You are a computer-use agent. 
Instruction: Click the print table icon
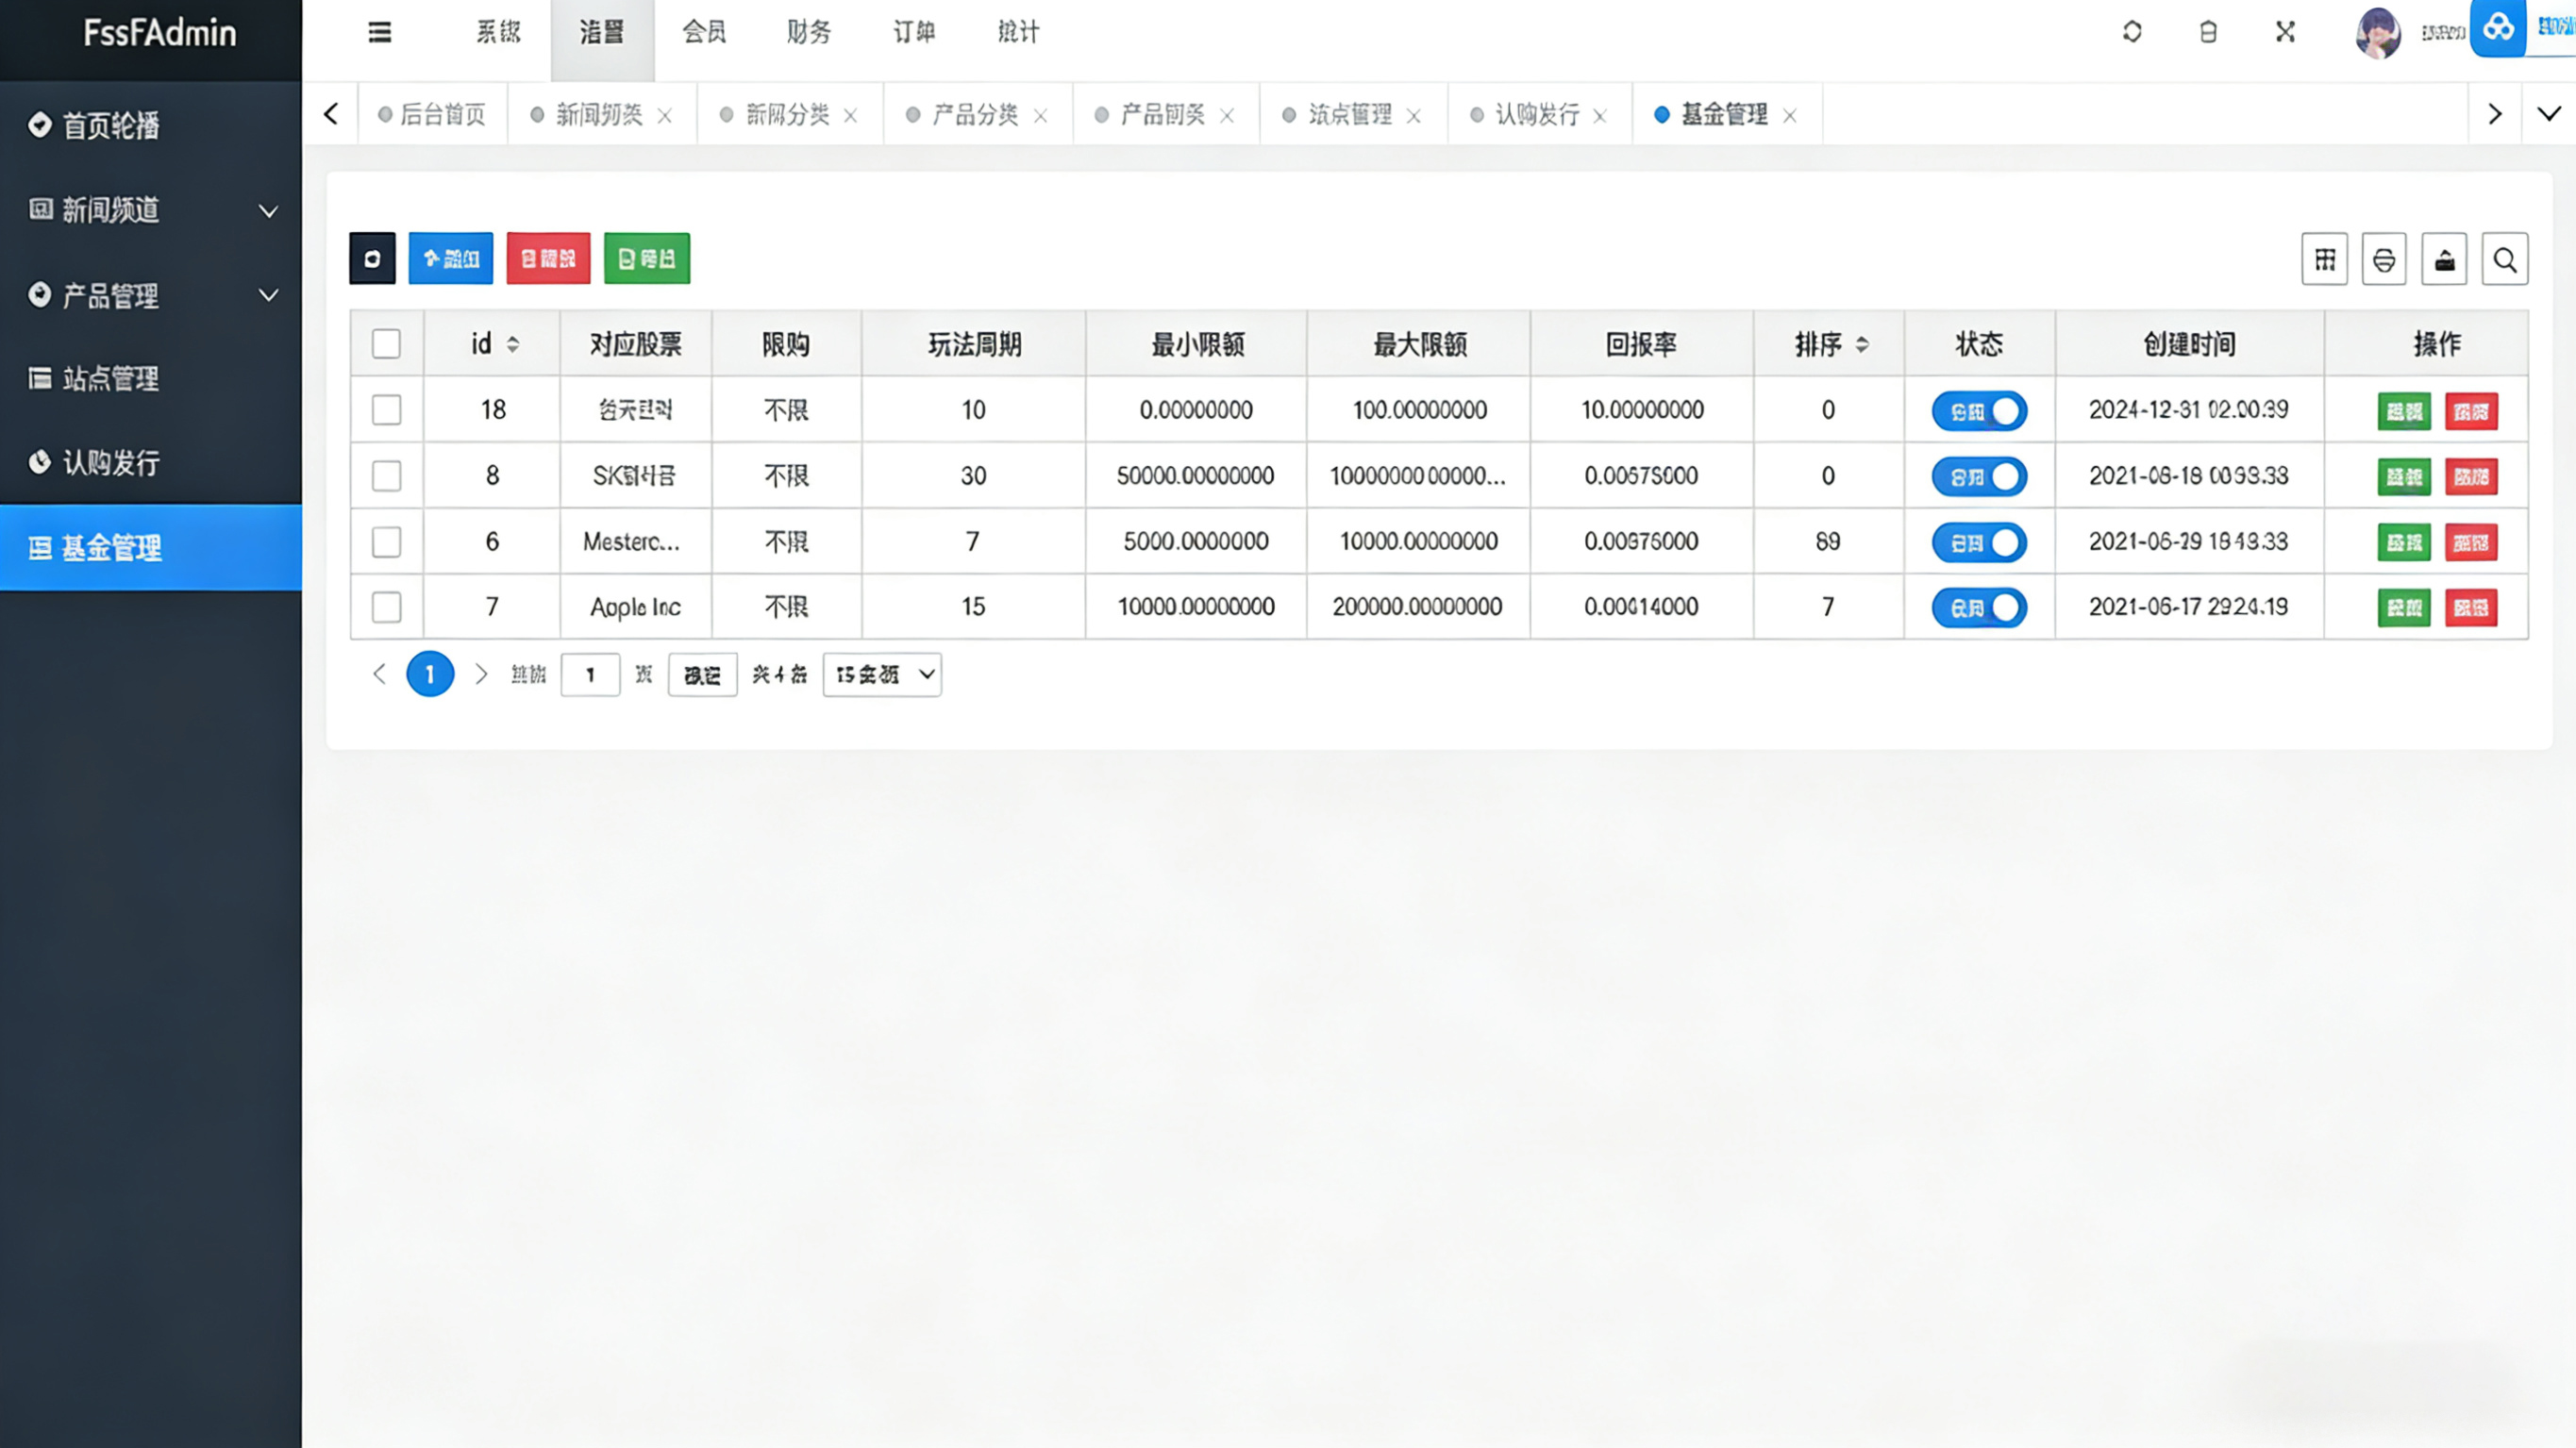[x=2384, y=260]
